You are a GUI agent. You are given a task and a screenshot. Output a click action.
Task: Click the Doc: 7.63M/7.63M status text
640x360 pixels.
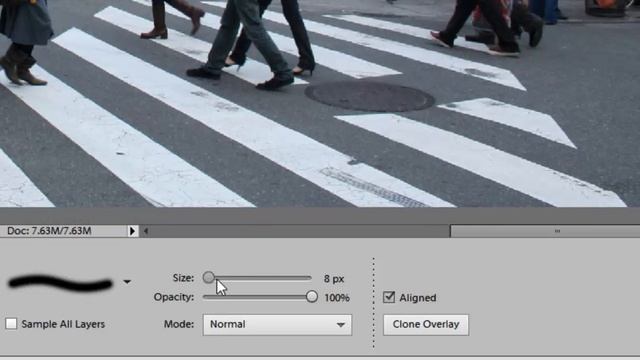49,231
